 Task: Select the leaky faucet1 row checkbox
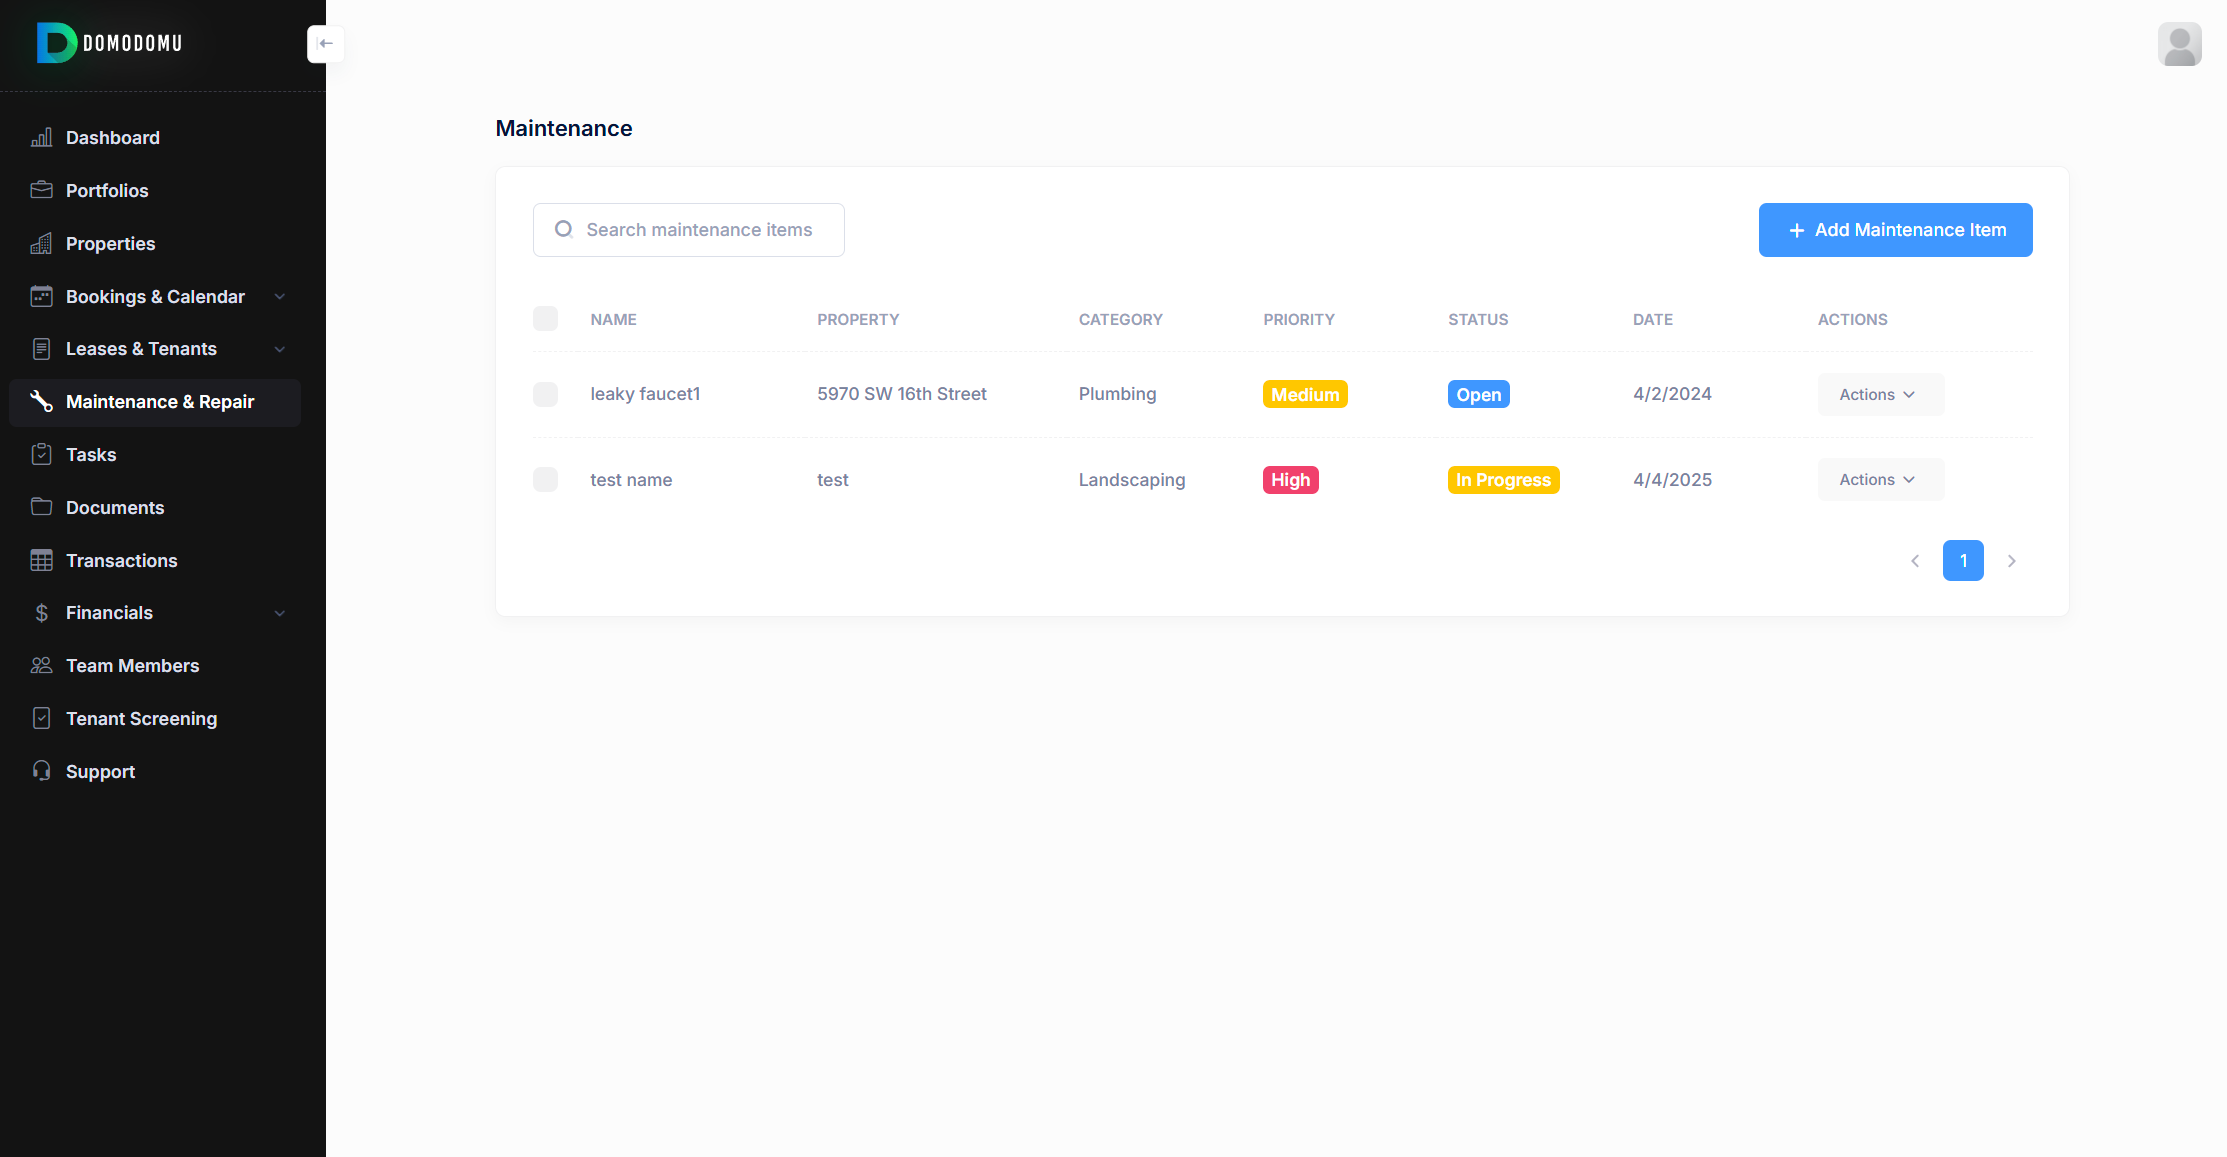pyautogui.click(x=545, y=394)
